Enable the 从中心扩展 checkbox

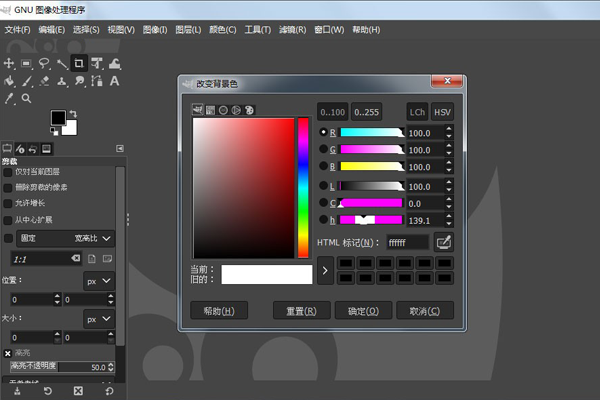pyautogui.click(x=7, y=220)
